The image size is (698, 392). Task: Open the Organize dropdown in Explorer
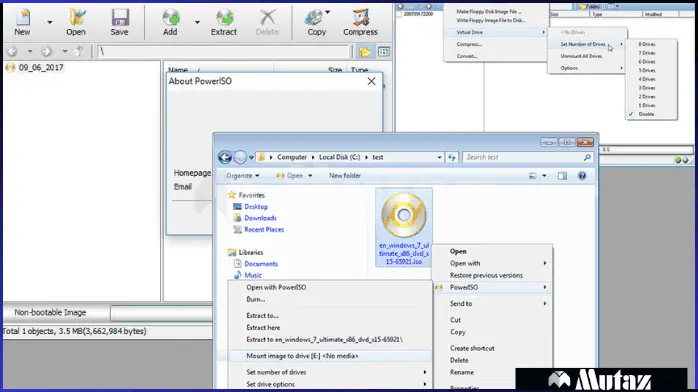tap(243, 176)
